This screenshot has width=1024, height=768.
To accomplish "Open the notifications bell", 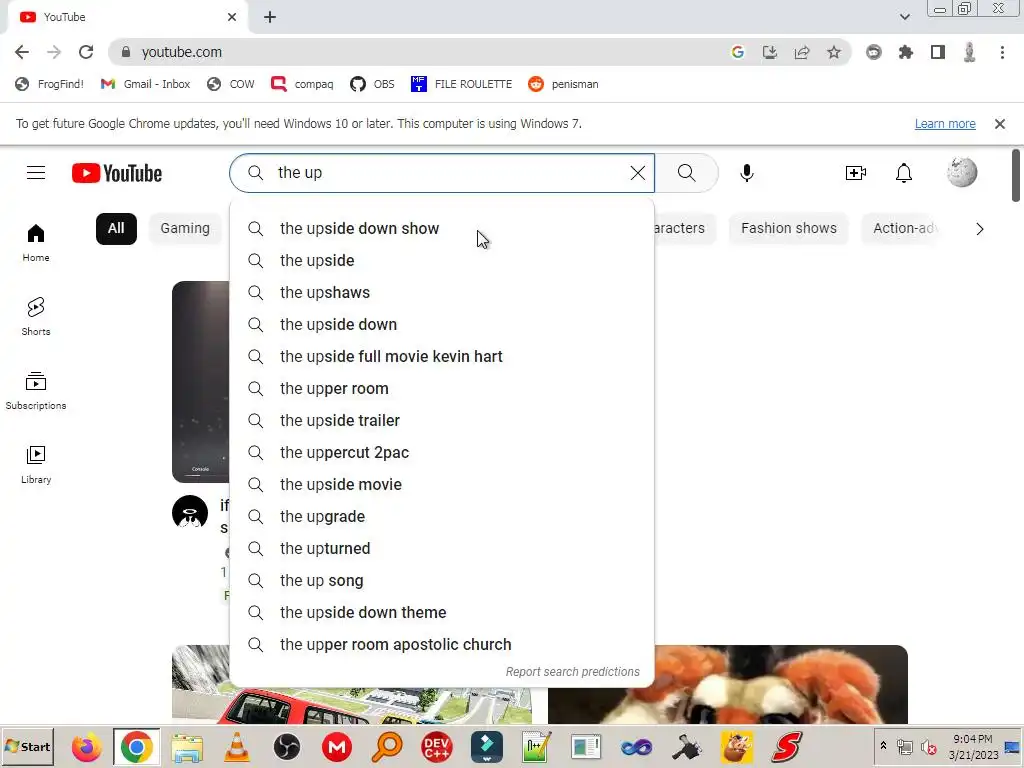I will (904, 173).
